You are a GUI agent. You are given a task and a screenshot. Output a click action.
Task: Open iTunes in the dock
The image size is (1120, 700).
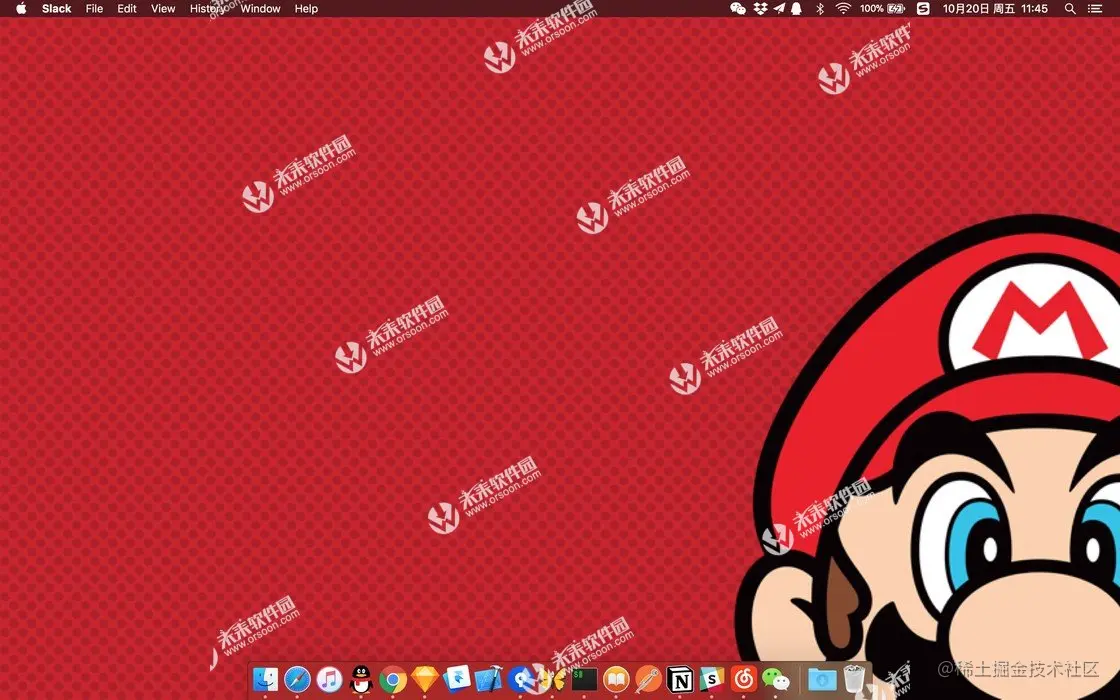point(329,679)
